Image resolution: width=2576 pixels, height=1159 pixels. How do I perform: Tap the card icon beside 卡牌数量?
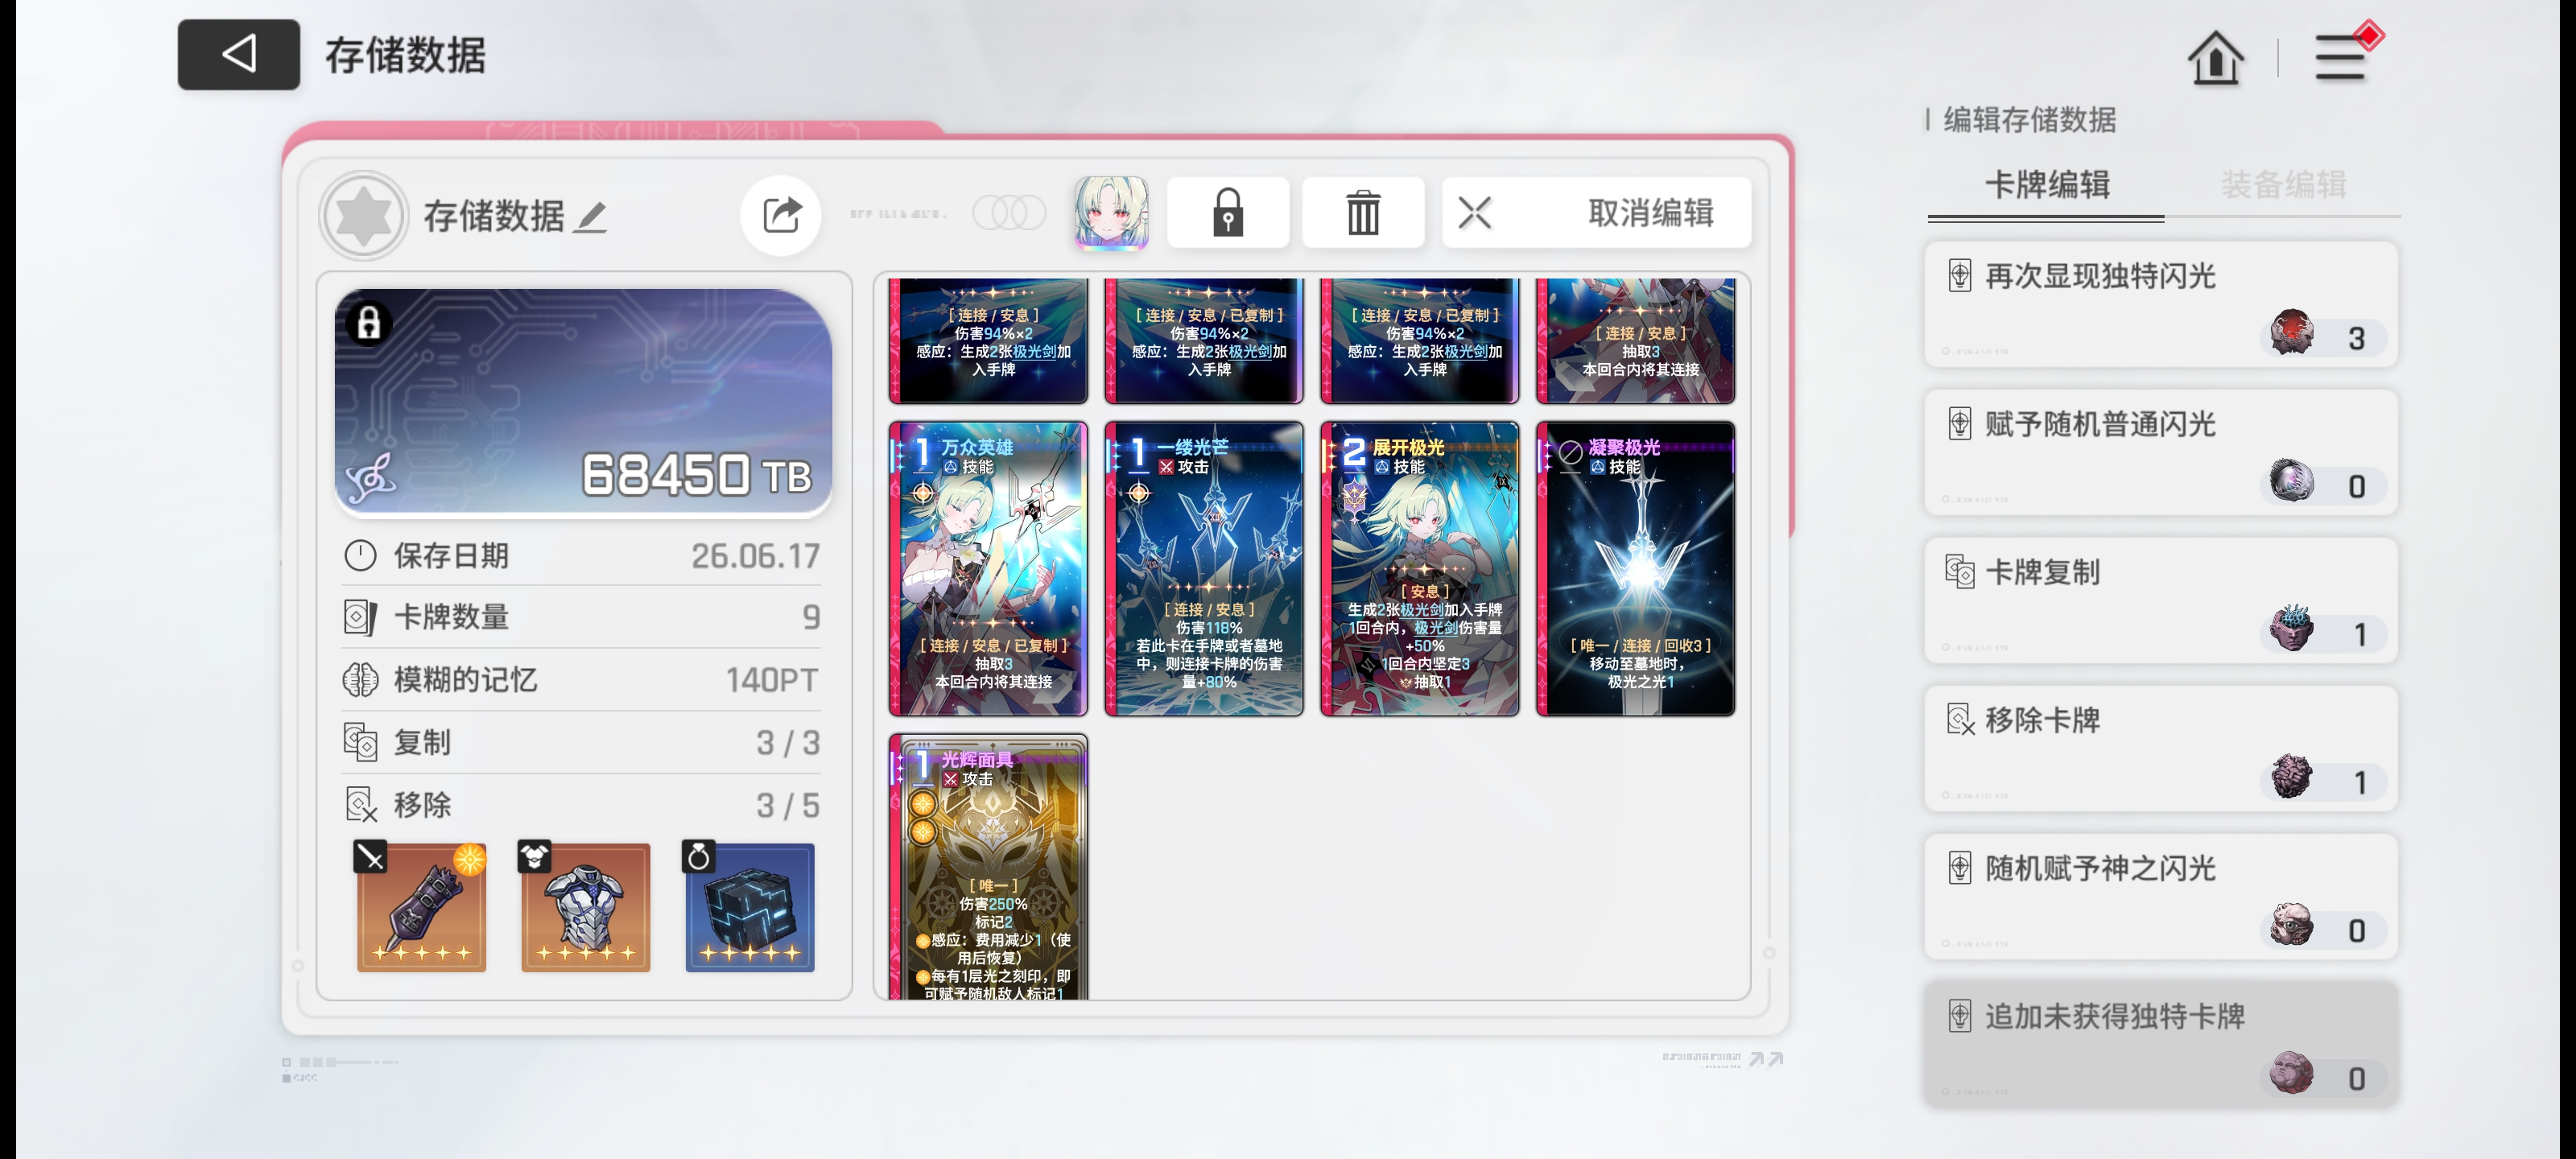click(x=360, y=617)
